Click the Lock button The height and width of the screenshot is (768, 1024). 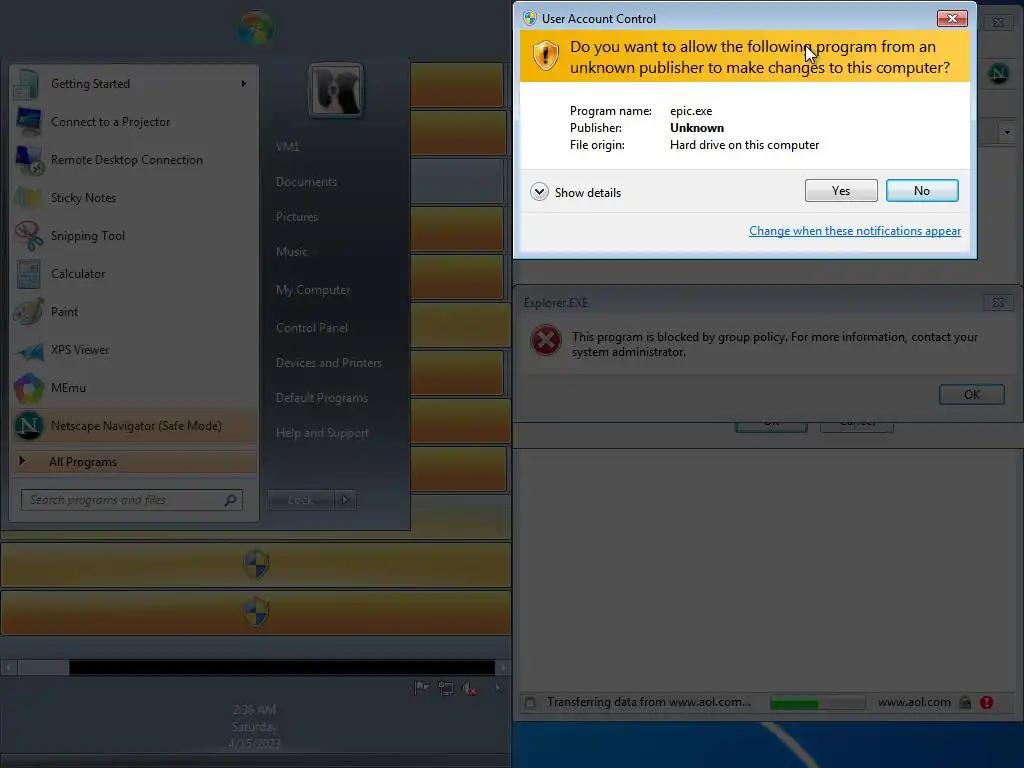(x=300, y=500)
